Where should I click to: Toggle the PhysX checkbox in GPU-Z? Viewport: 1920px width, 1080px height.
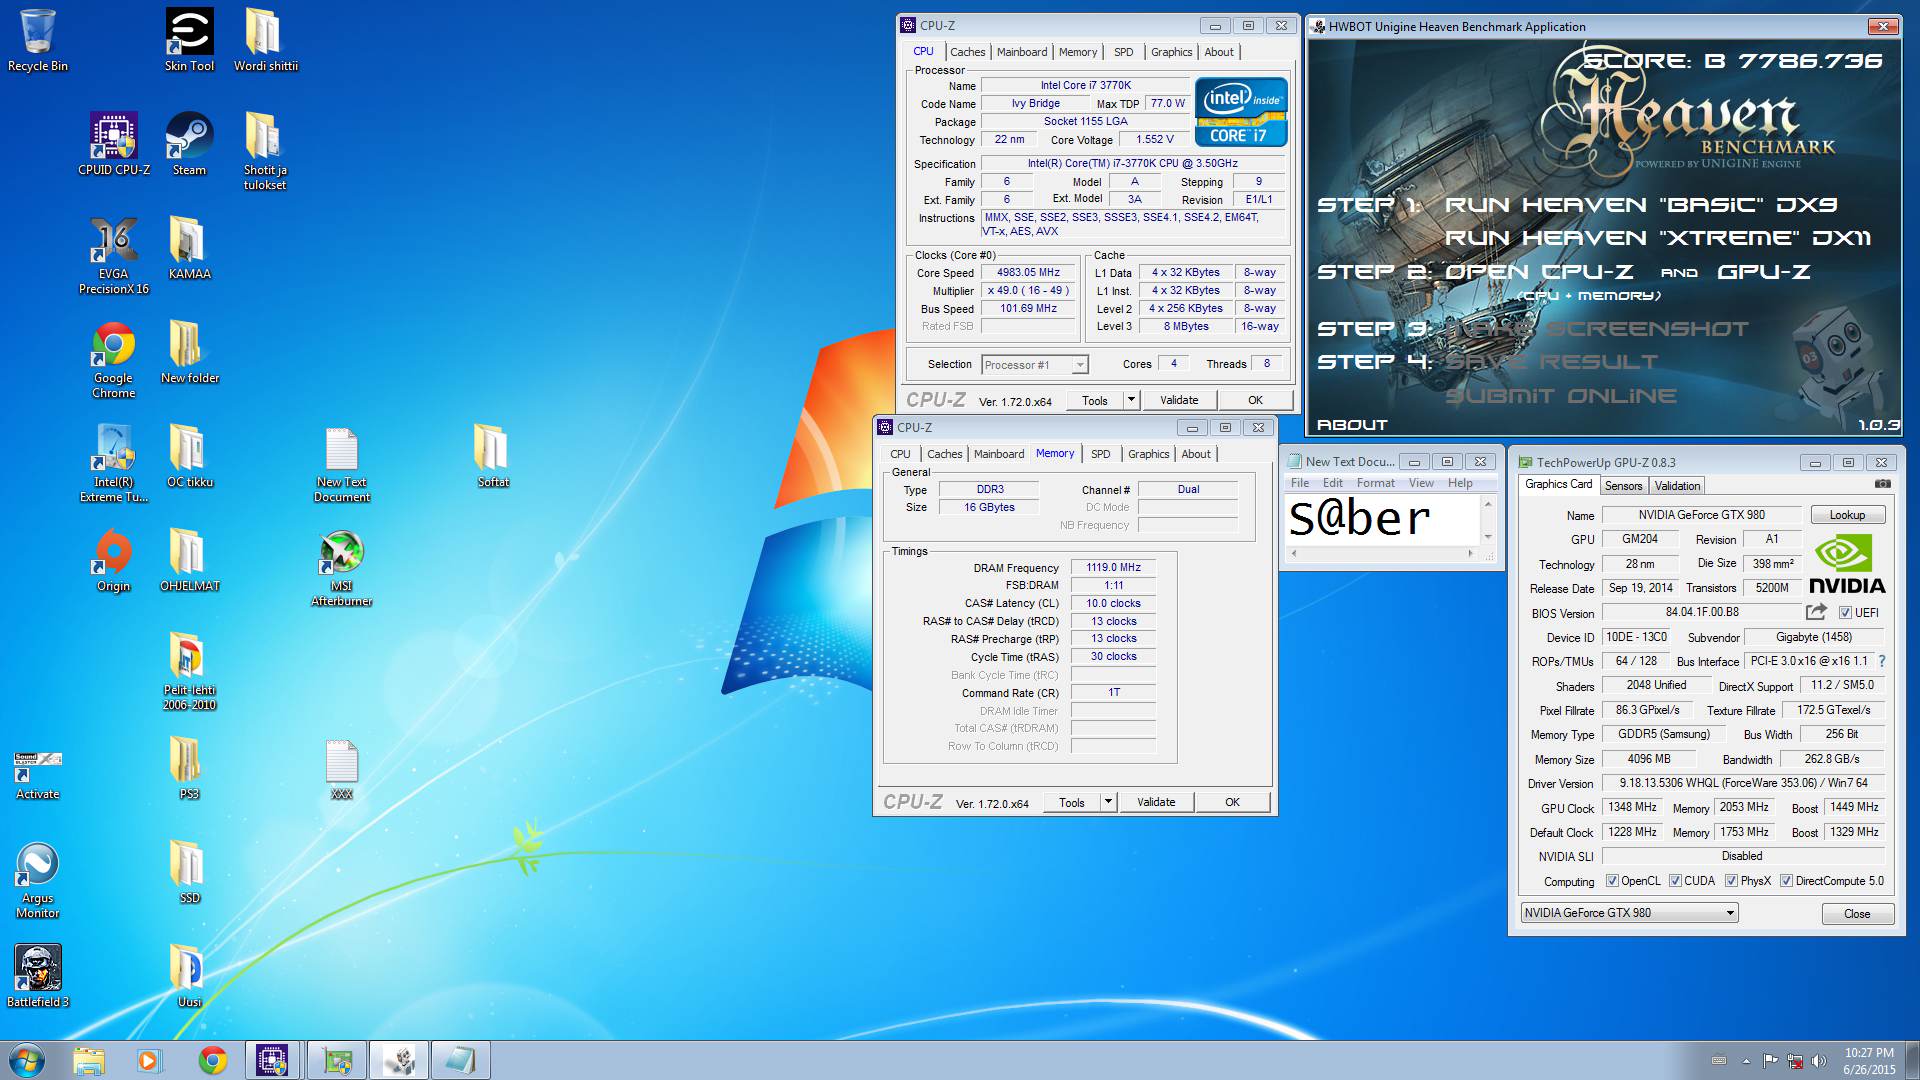tap(1731, 881)
